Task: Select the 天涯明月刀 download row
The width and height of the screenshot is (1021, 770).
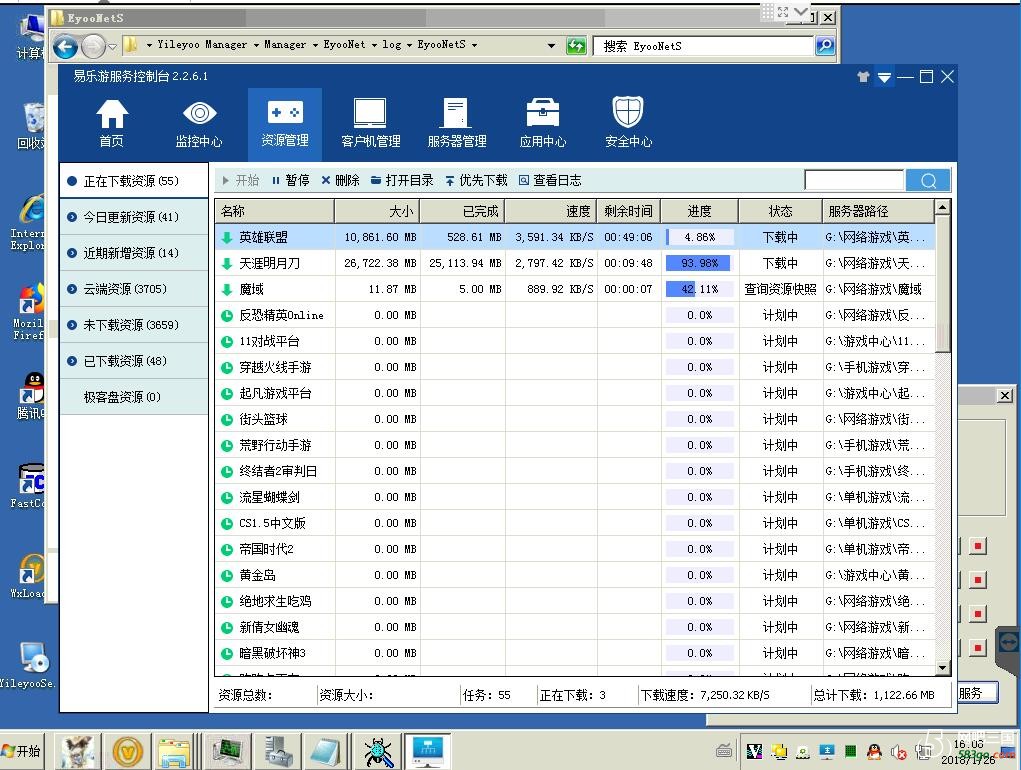Action: coord(574,263)
